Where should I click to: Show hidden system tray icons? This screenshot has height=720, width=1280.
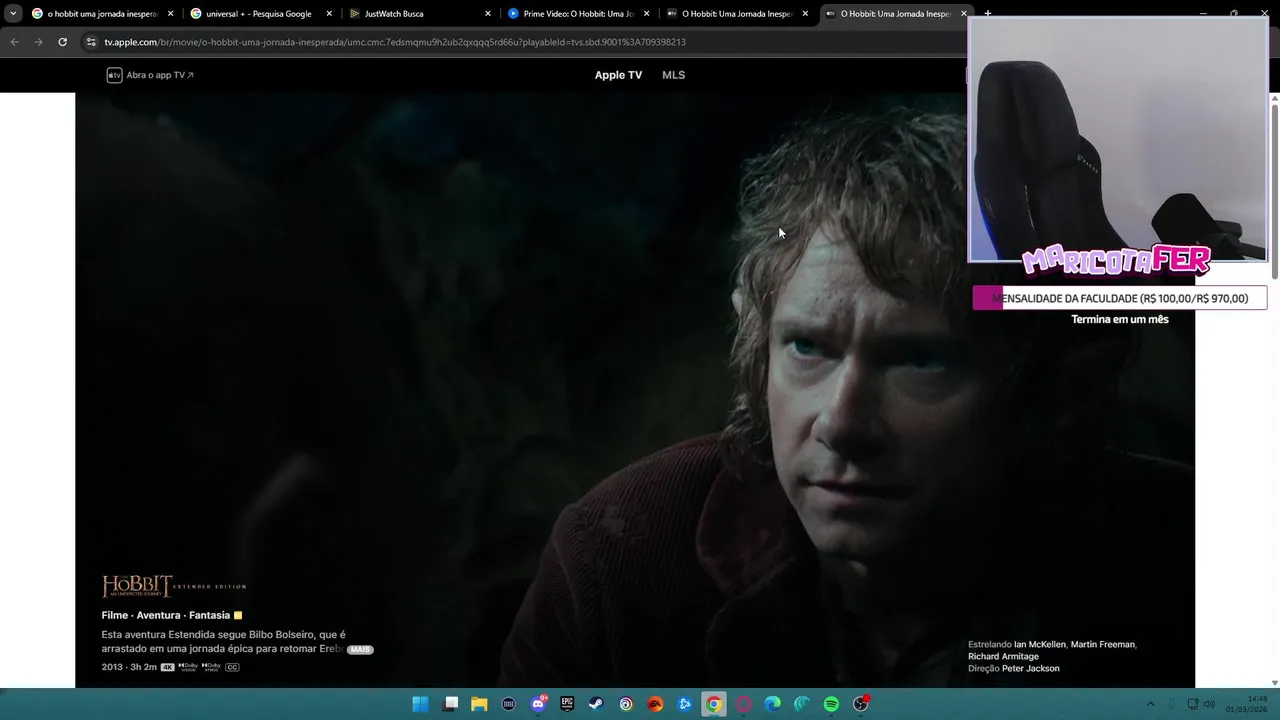[1150, 704]
